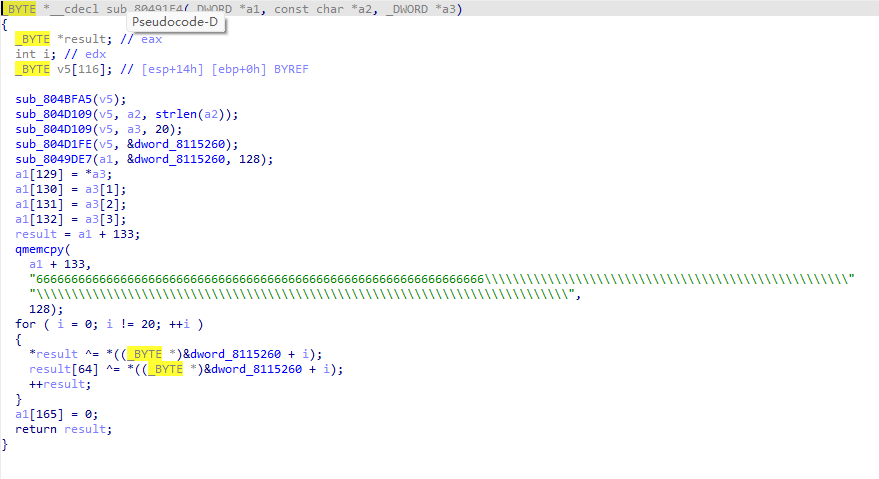Click '_DWORD *a3' parameter in signature
This screenshot has height=479, width=879.
tap(420, 9)
